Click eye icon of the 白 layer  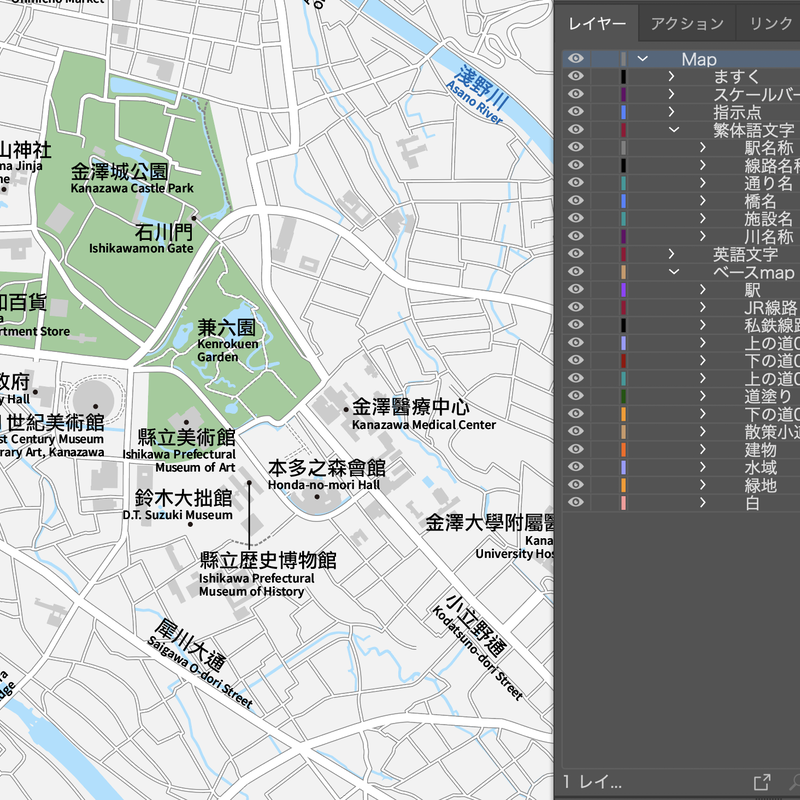point(575,503)
